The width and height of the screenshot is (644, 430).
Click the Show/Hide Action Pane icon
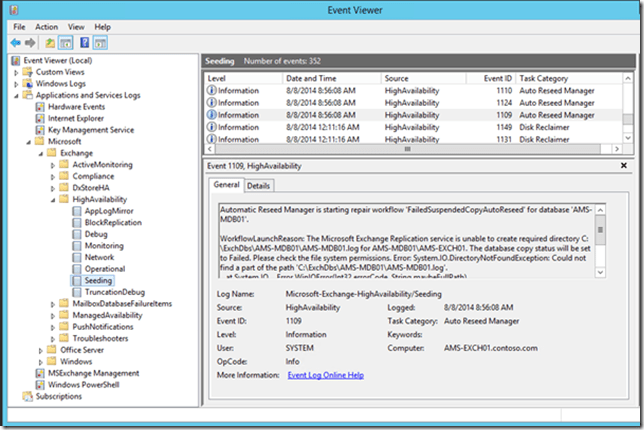tap(101, 43)
